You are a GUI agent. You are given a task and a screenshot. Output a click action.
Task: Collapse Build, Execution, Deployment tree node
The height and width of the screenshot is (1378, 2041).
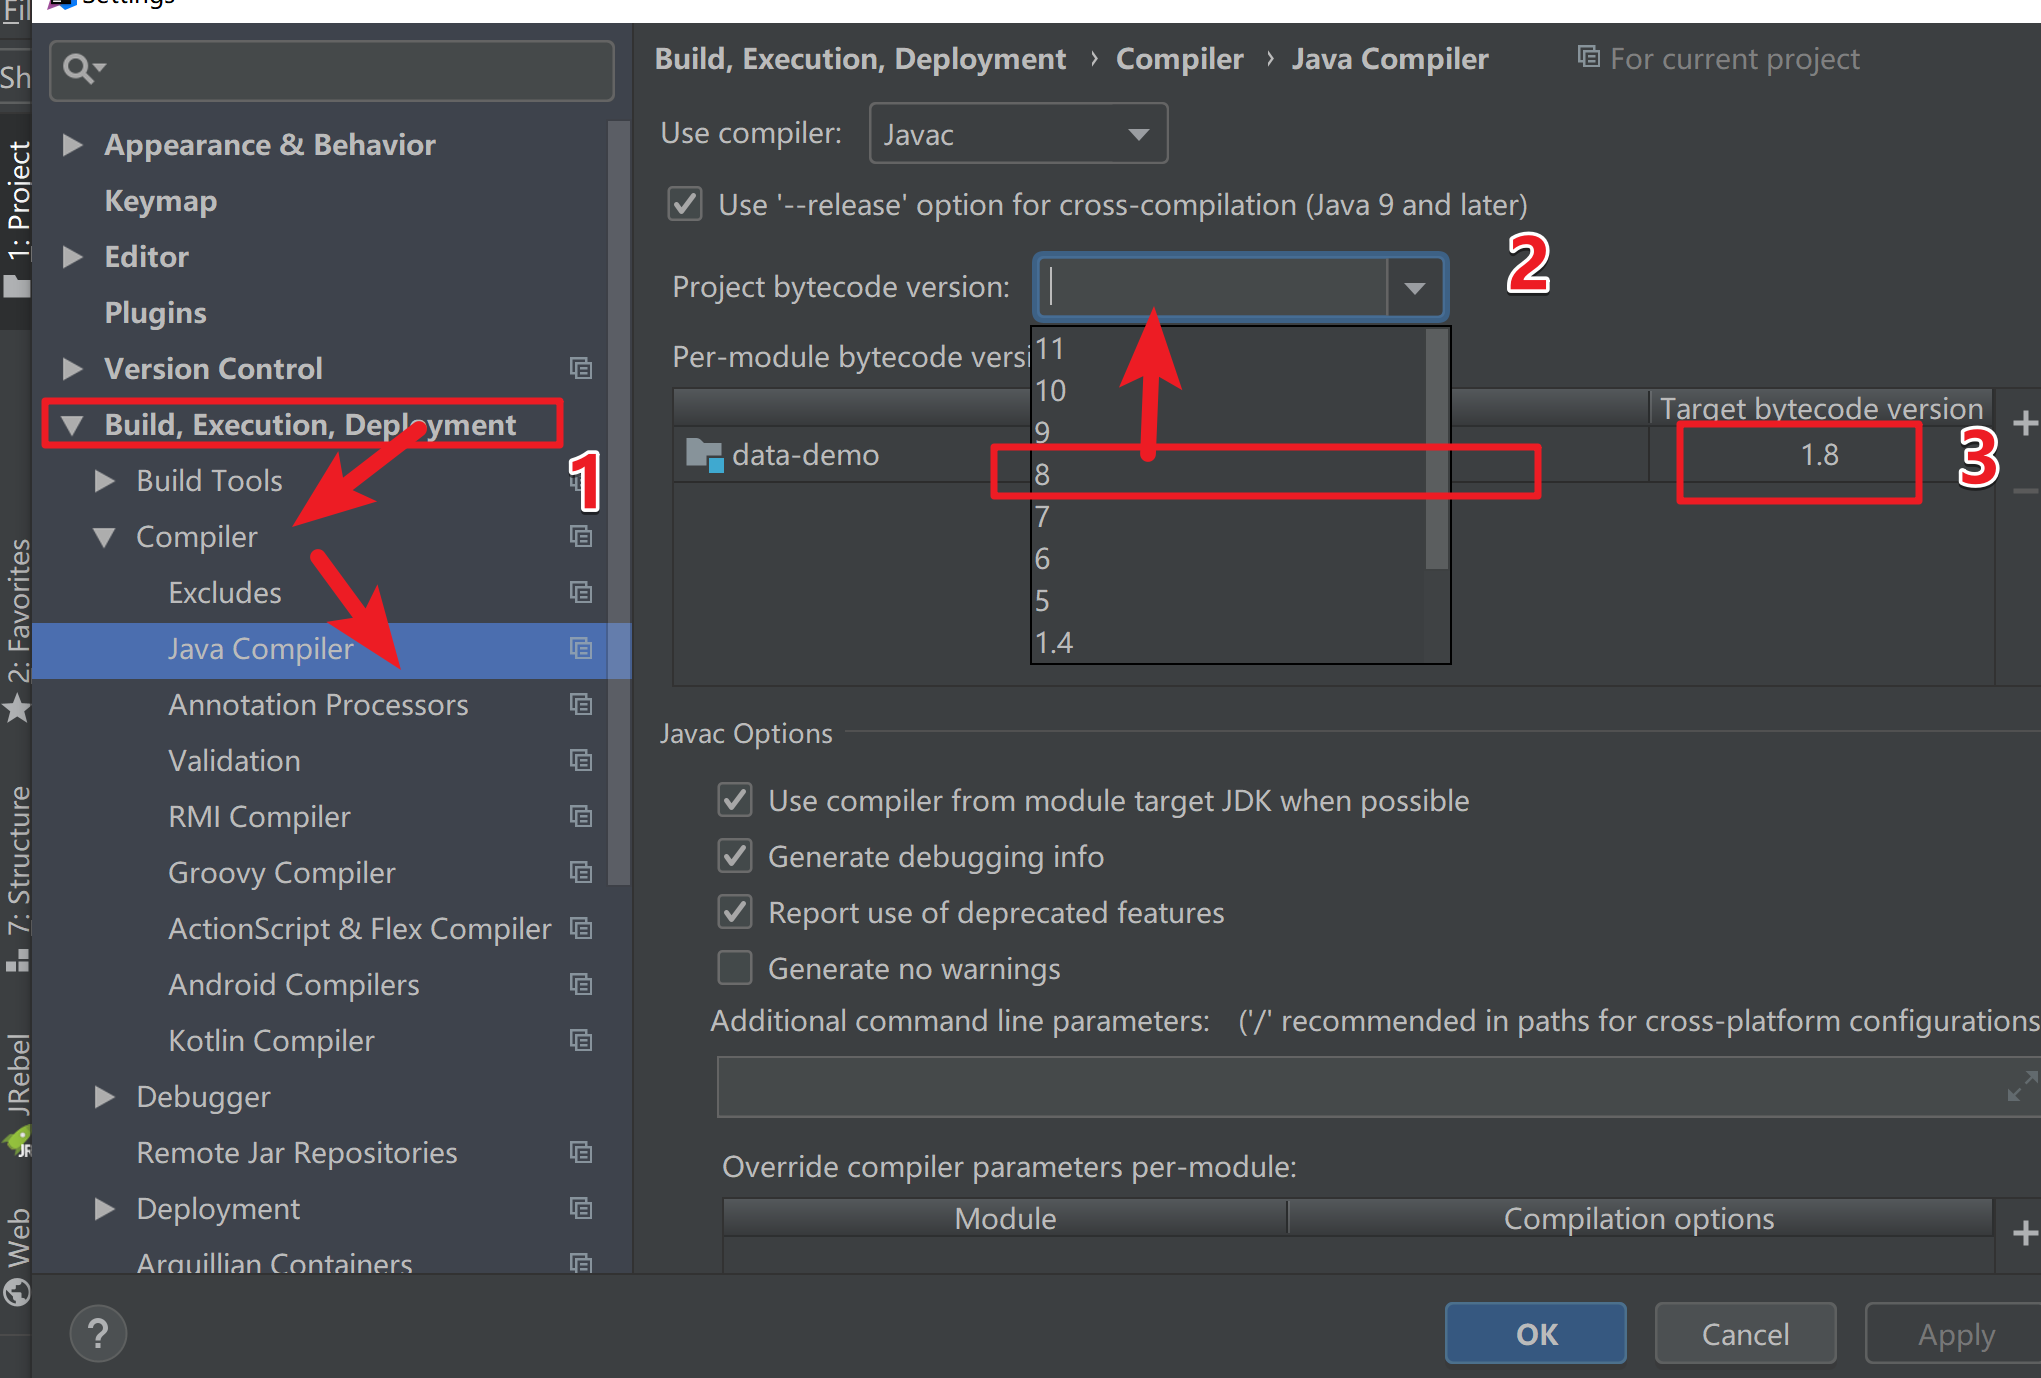tap(72, 425)
